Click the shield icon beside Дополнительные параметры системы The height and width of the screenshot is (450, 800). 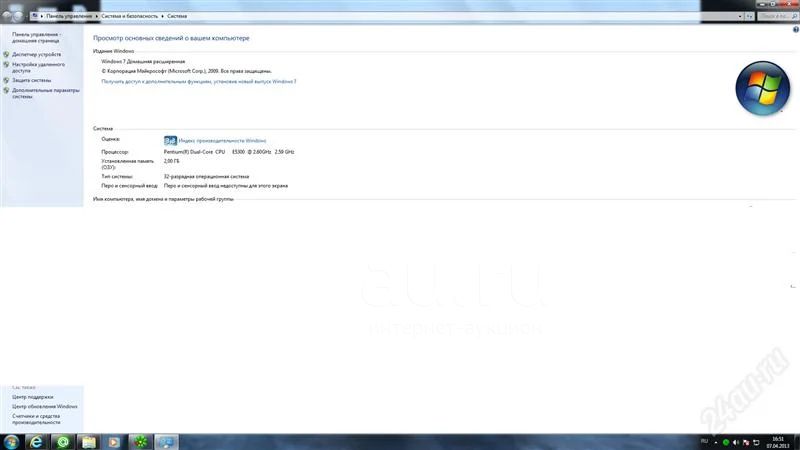(6, 90)
